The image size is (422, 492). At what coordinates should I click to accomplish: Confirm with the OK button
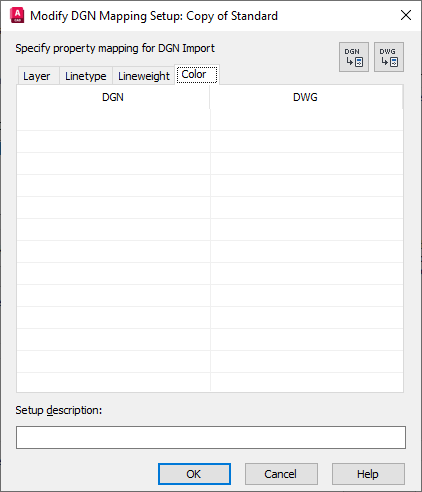[194, 474]
